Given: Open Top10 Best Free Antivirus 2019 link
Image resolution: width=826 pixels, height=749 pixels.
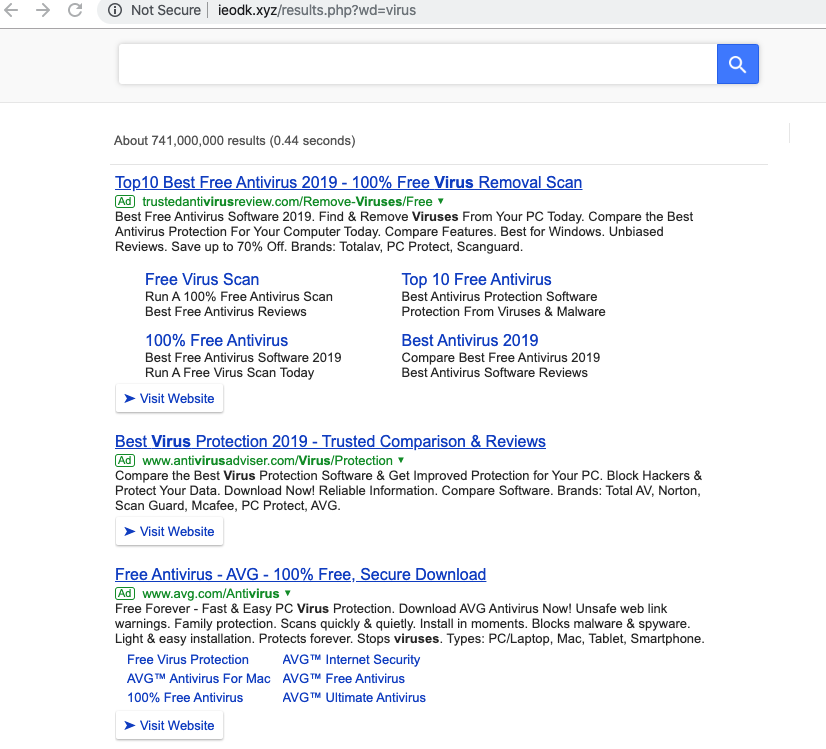Looking at the screenshot, I should (x=348, y=182).
